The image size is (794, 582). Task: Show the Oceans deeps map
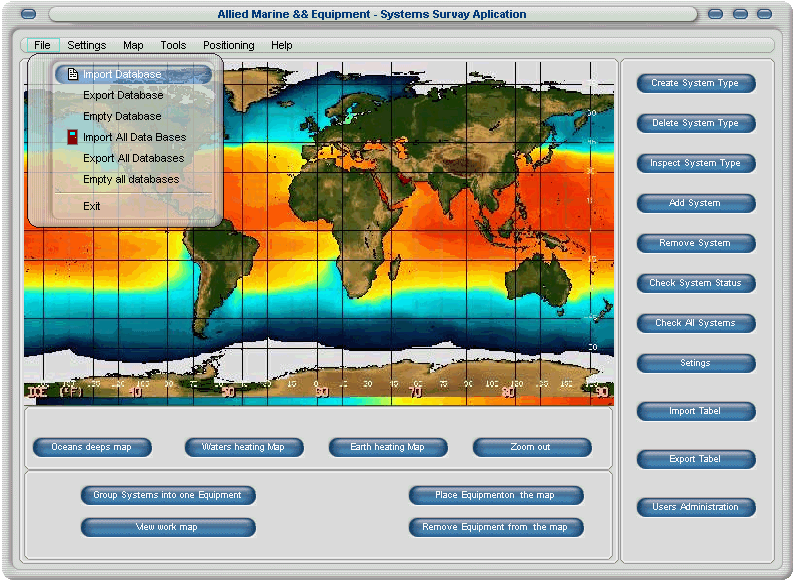tap(92, 447)
